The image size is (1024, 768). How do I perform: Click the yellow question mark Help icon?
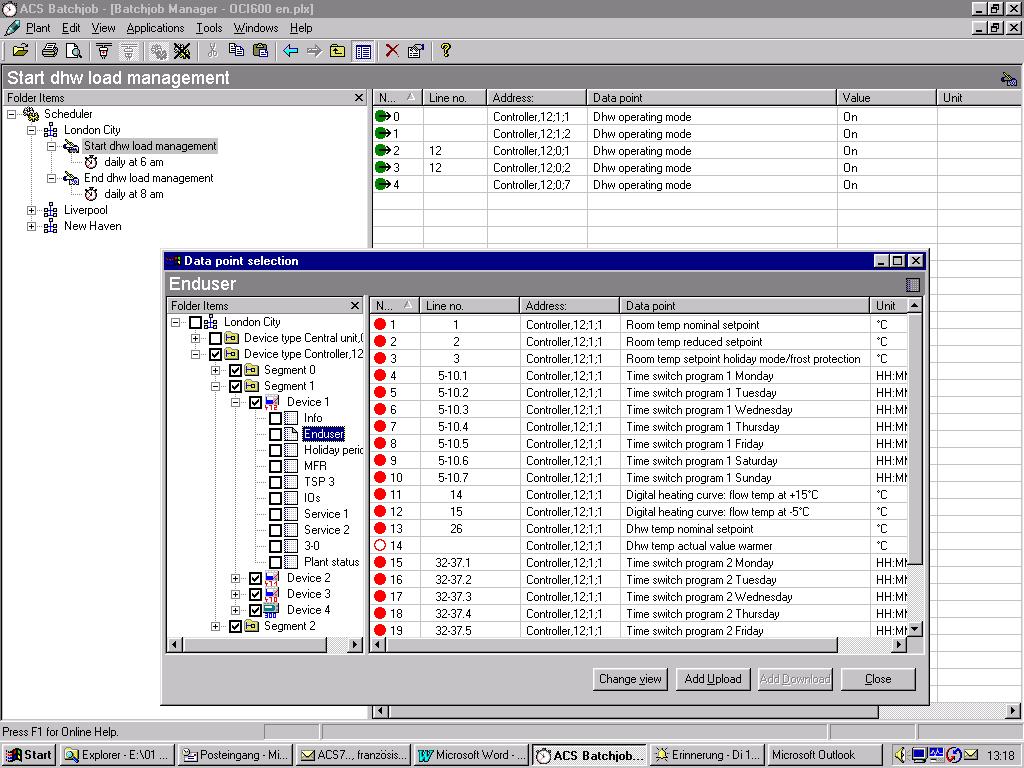coord(445,50)
